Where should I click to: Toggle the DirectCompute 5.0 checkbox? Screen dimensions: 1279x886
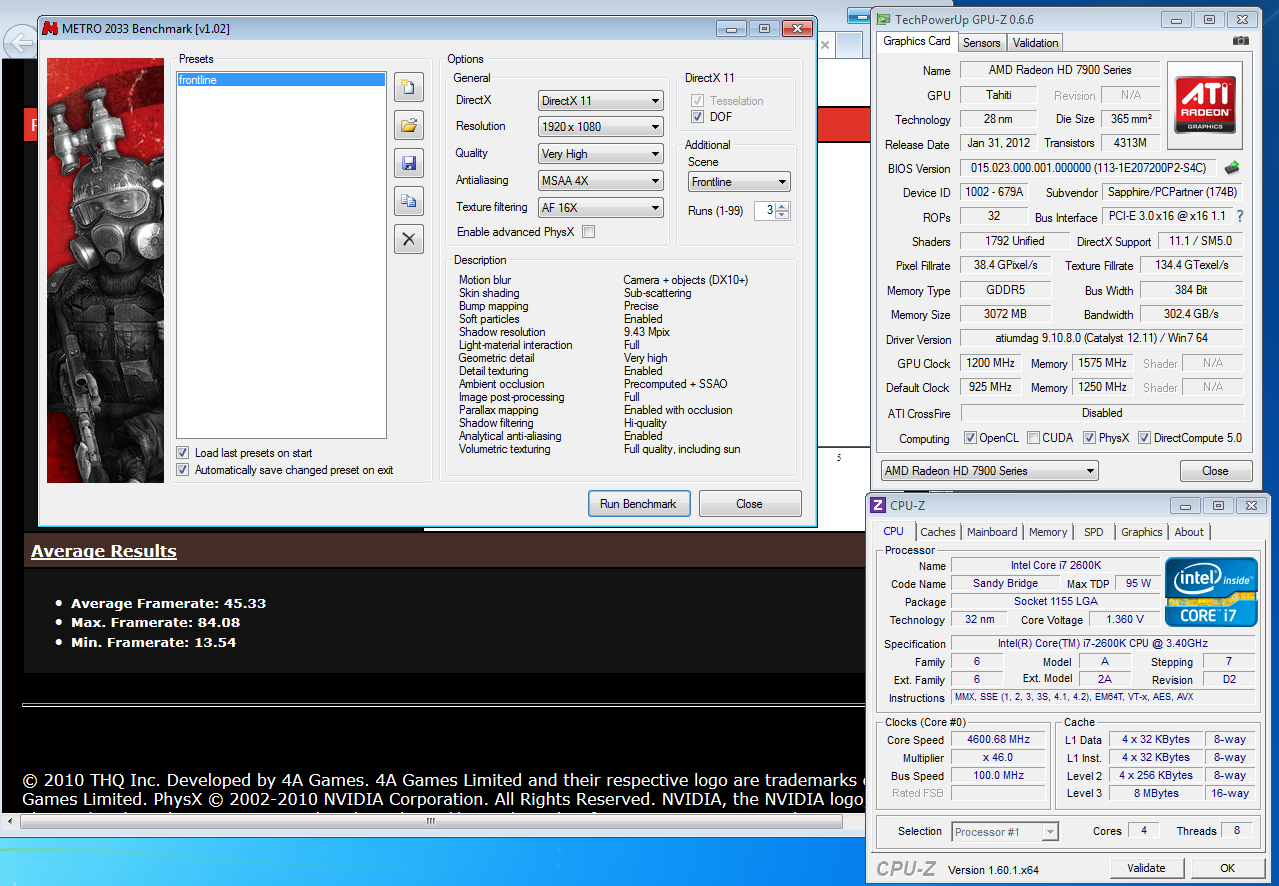coord(1144,438)
